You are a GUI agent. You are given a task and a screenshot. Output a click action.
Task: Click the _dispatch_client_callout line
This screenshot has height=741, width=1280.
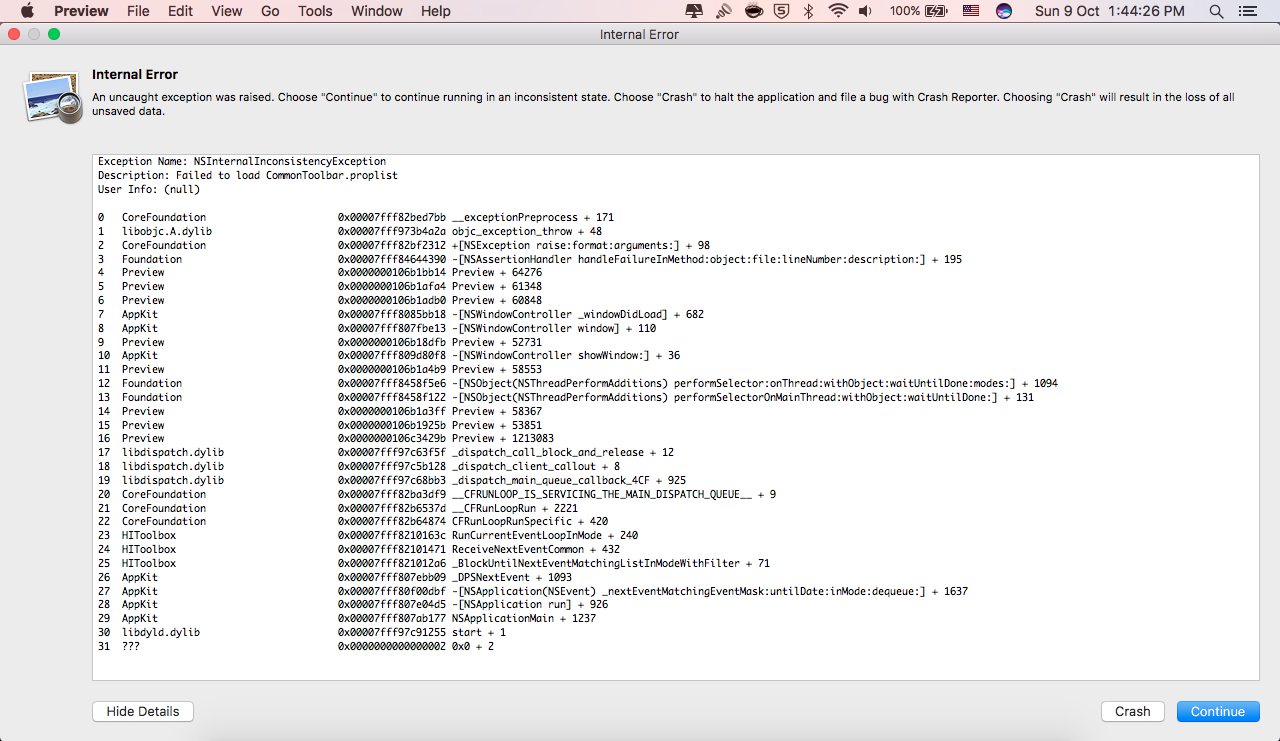(x=359, y=466)
